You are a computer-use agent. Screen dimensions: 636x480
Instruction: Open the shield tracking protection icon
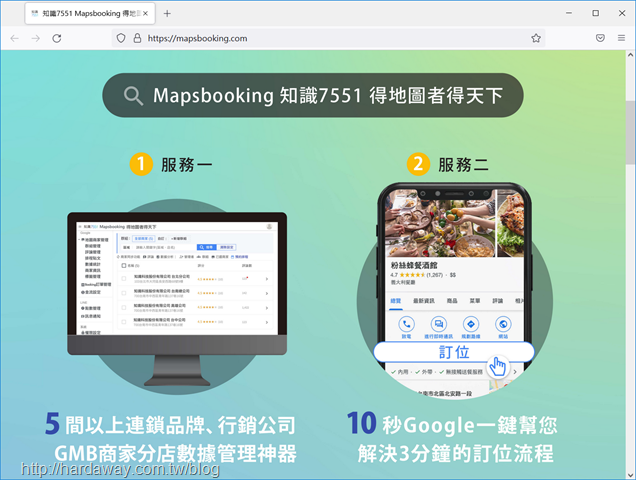(121, 38)
